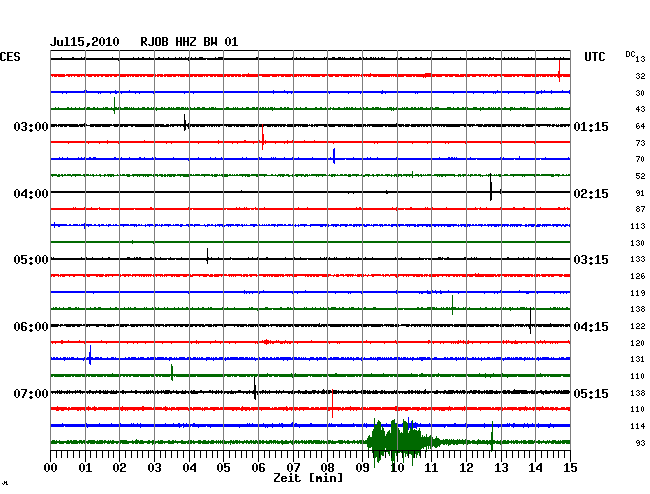Click minute 00 on the time axis

(x=51, y=468)
